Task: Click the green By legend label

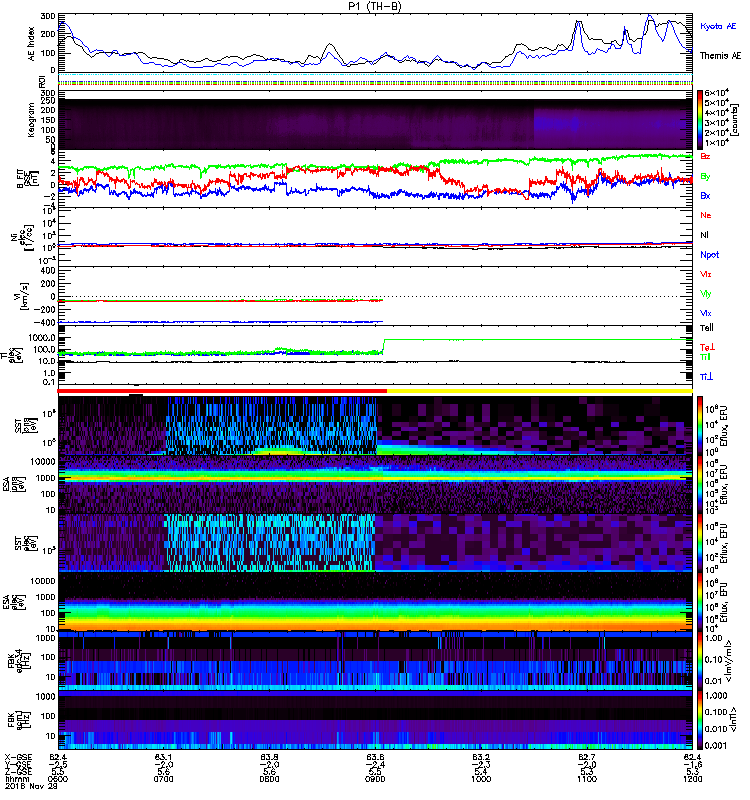Action: pos(705,177)
